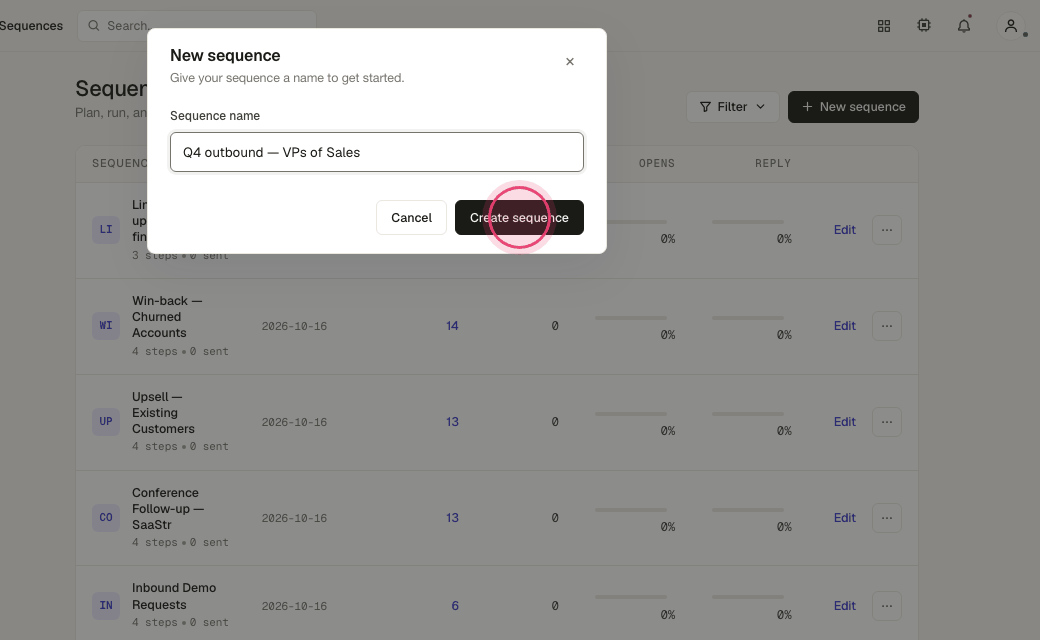The image size is (1040, 640).
Task: Open the apps grid icon
Action: click(x=884, y=26)
